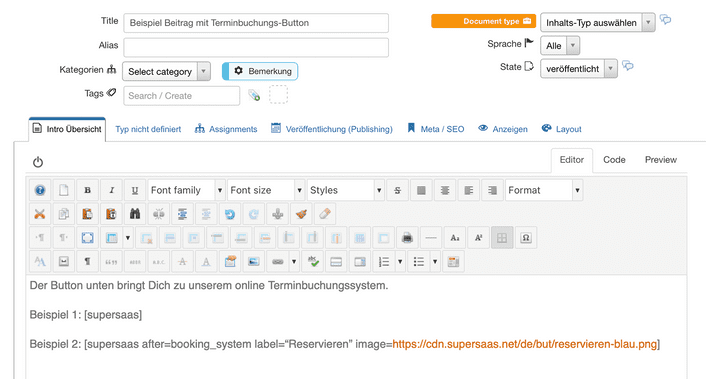Click the insert image icon
706x379 pixels.
click(x=253, y=262)
